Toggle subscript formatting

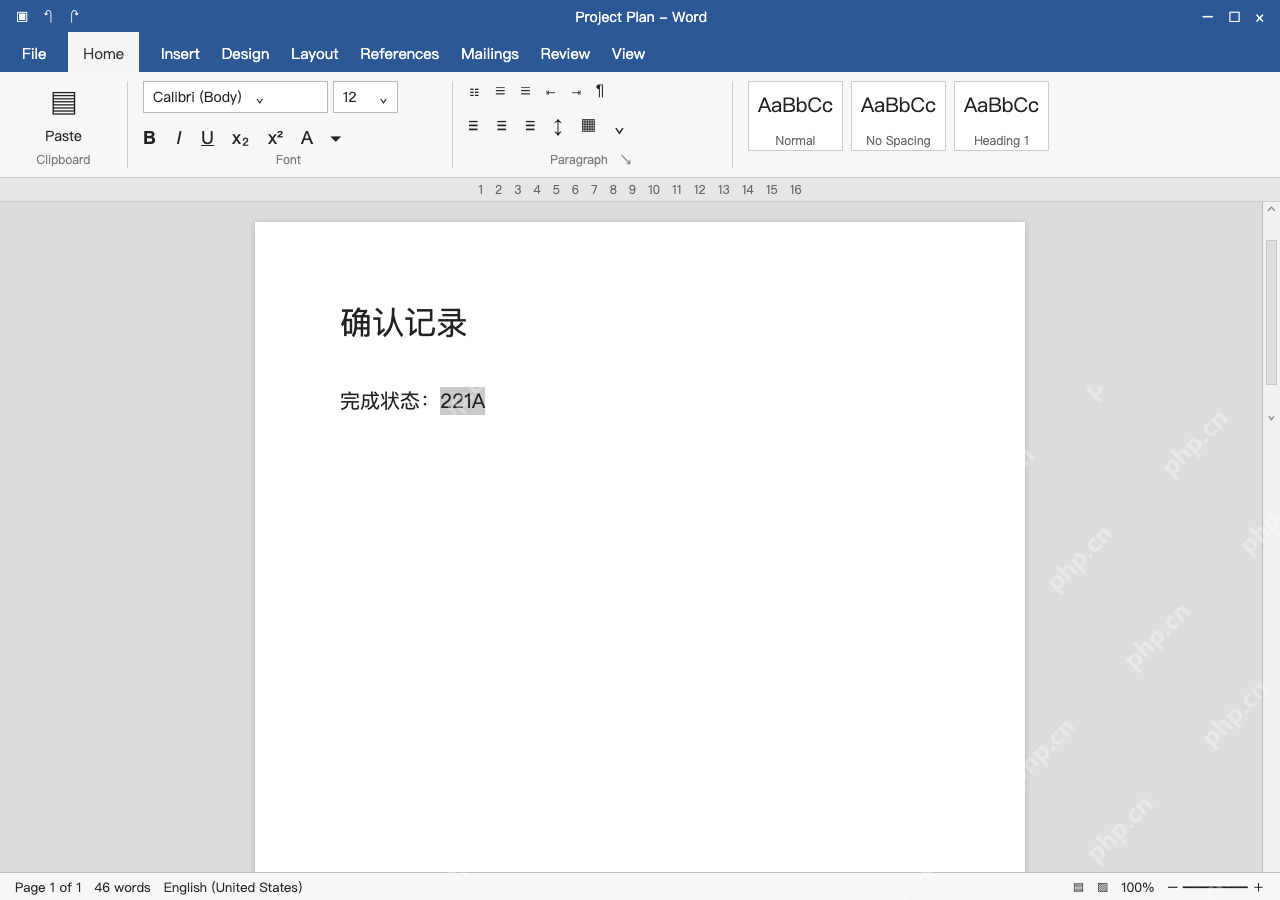click(240, 139)
